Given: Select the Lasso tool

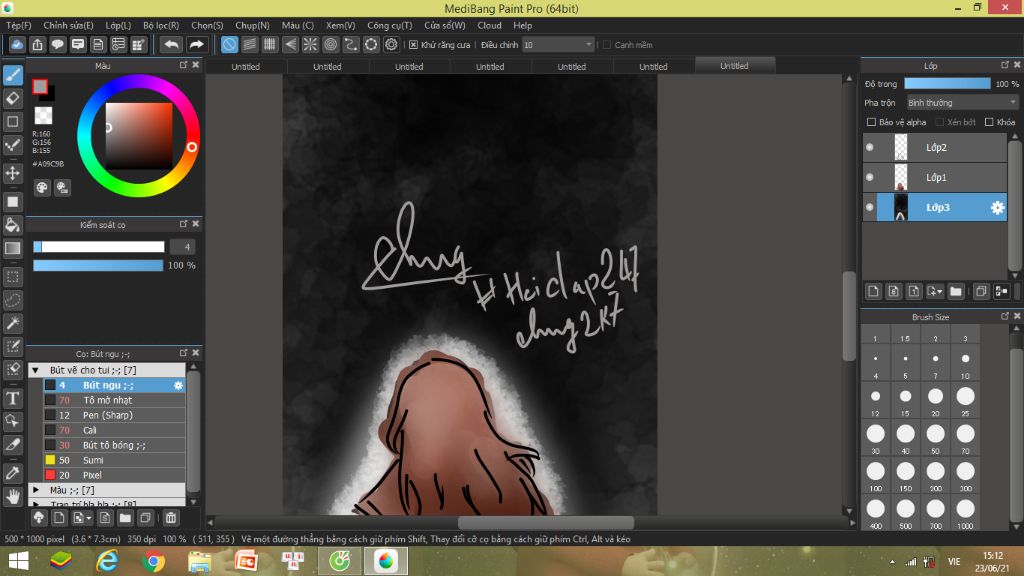Looking at the screenshot, I should pos(13,300).
